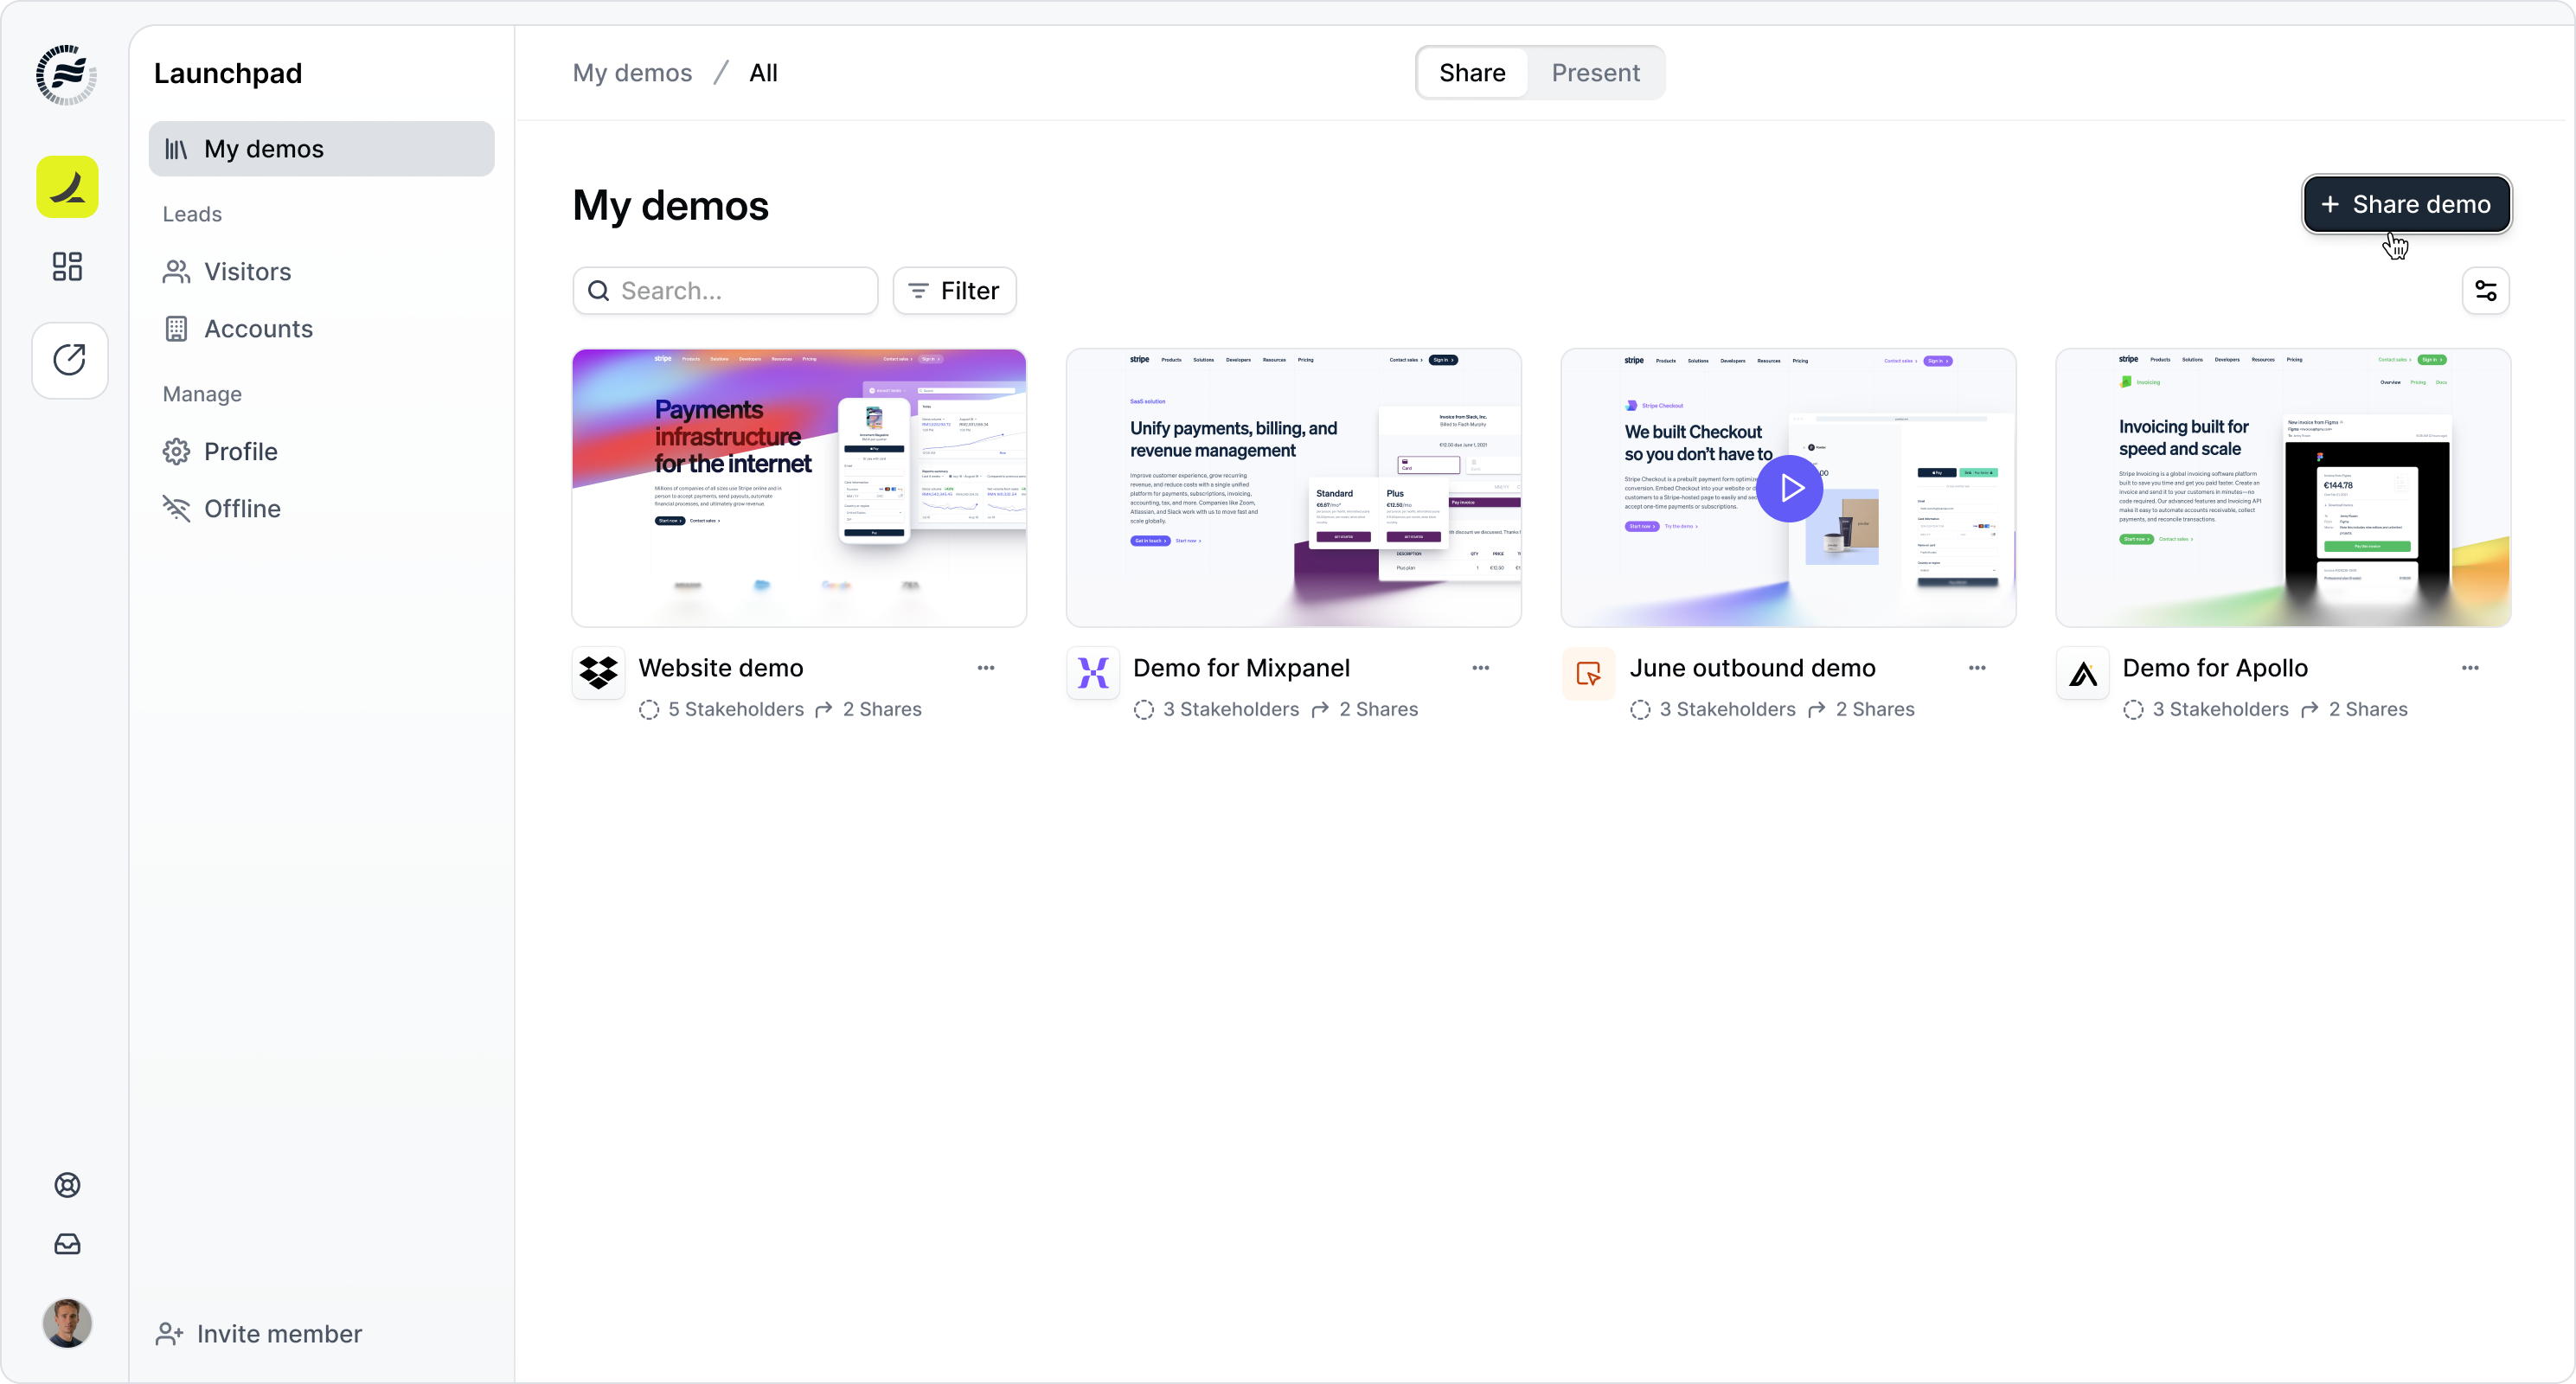The height and width of the screenshot is (1384, 2576).
Task: Open the Filter dropdown
Action: point(954,291)
